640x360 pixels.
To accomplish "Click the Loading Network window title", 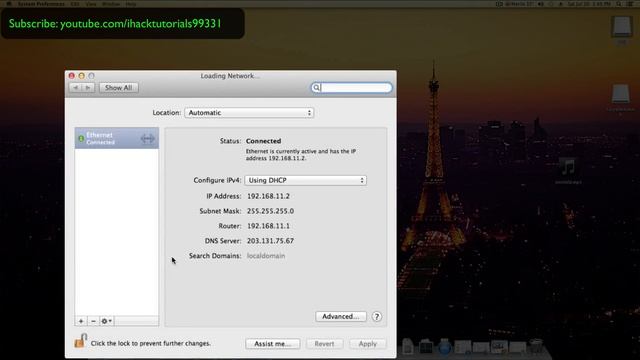I will [x=230, y=76].
